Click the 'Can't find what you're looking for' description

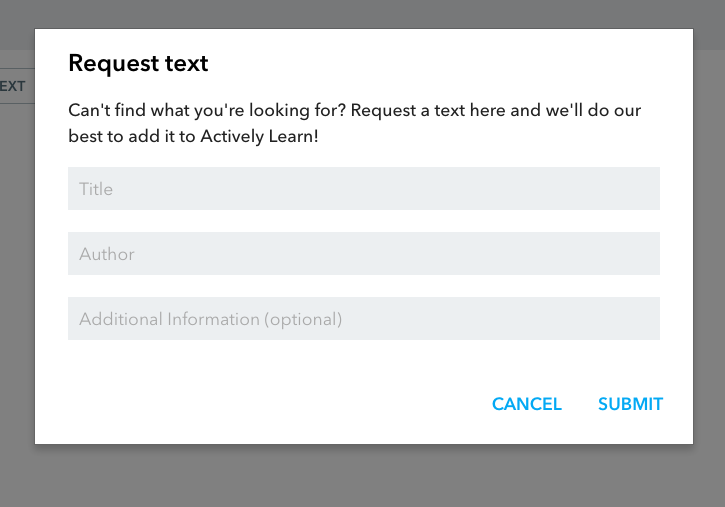click(x=355, y=123)
